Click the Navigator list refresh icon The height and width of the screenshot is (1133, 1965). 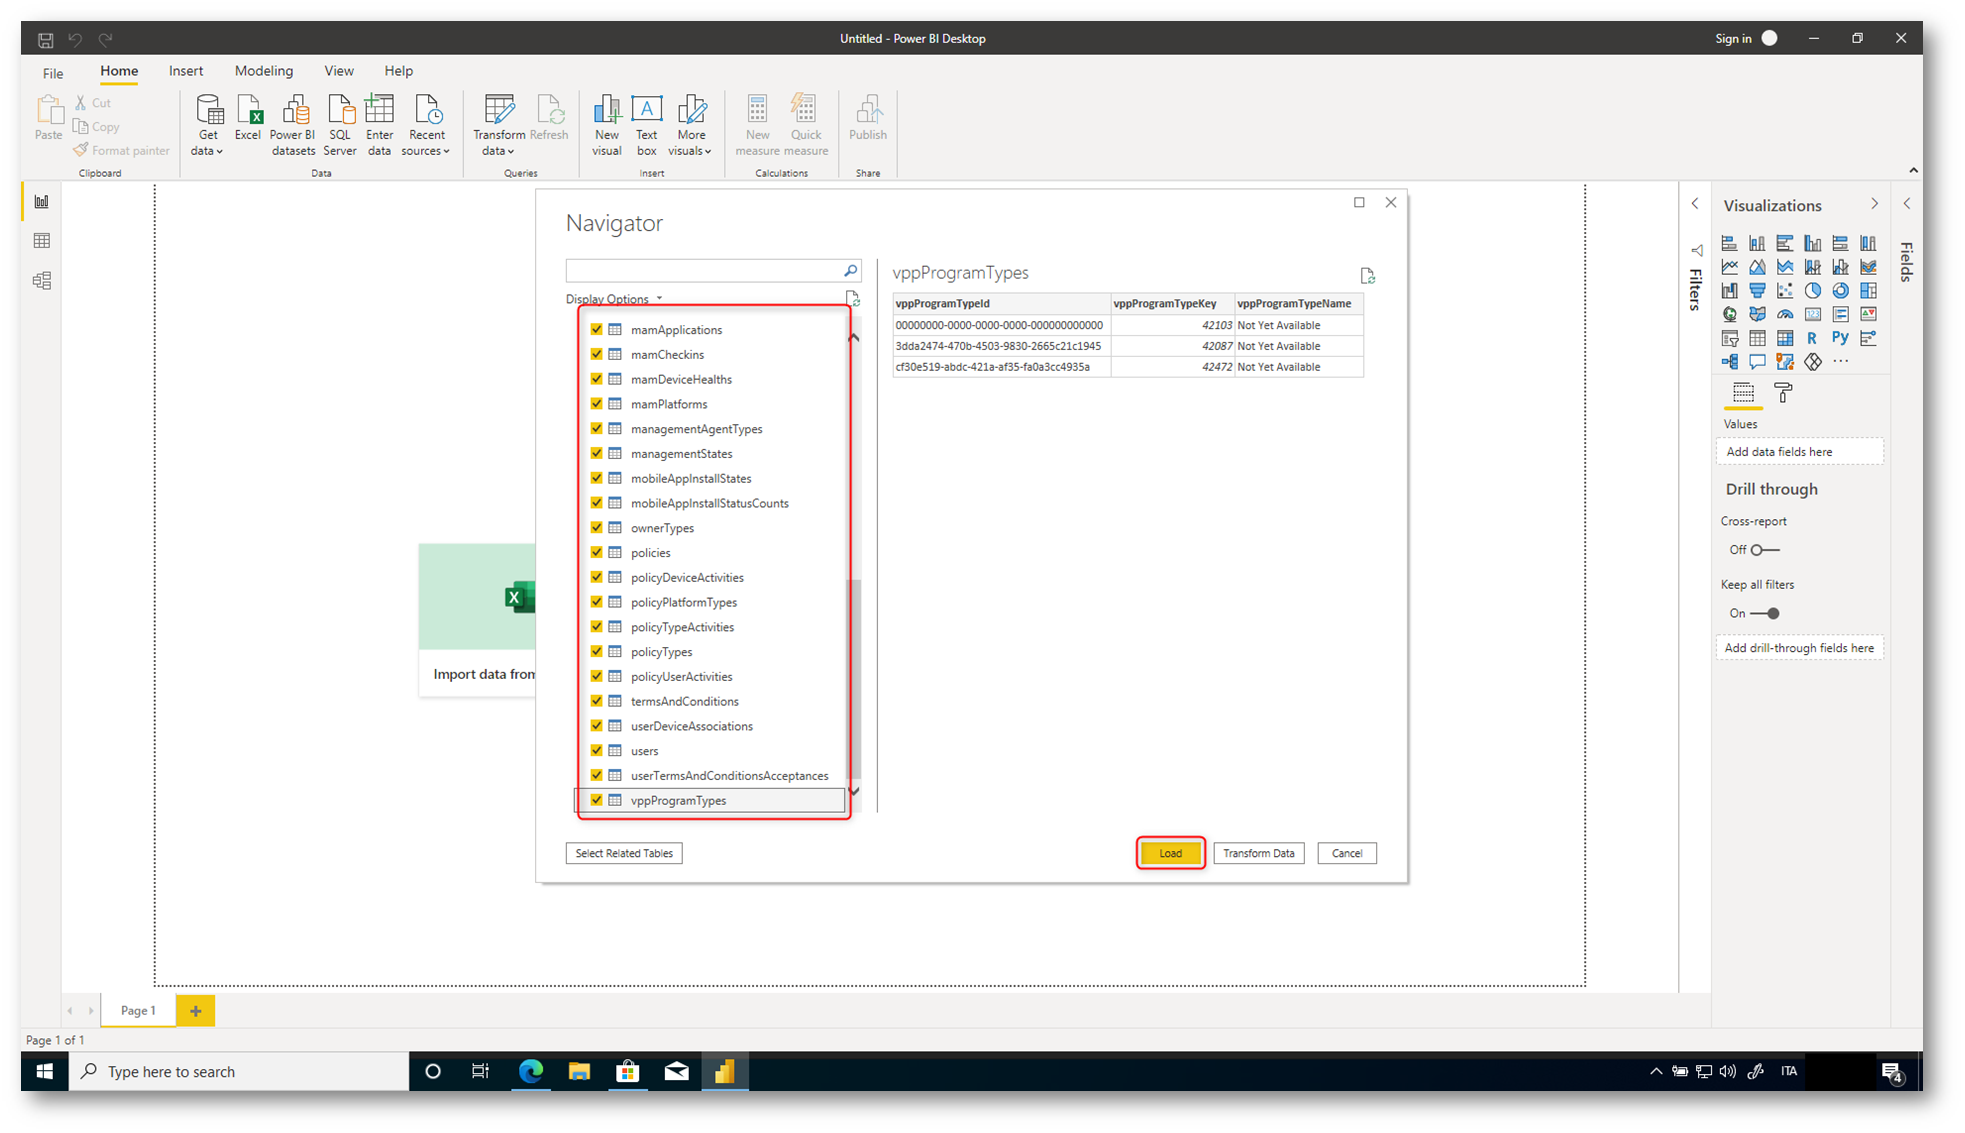pyautogui.click(x=852, y=299)
